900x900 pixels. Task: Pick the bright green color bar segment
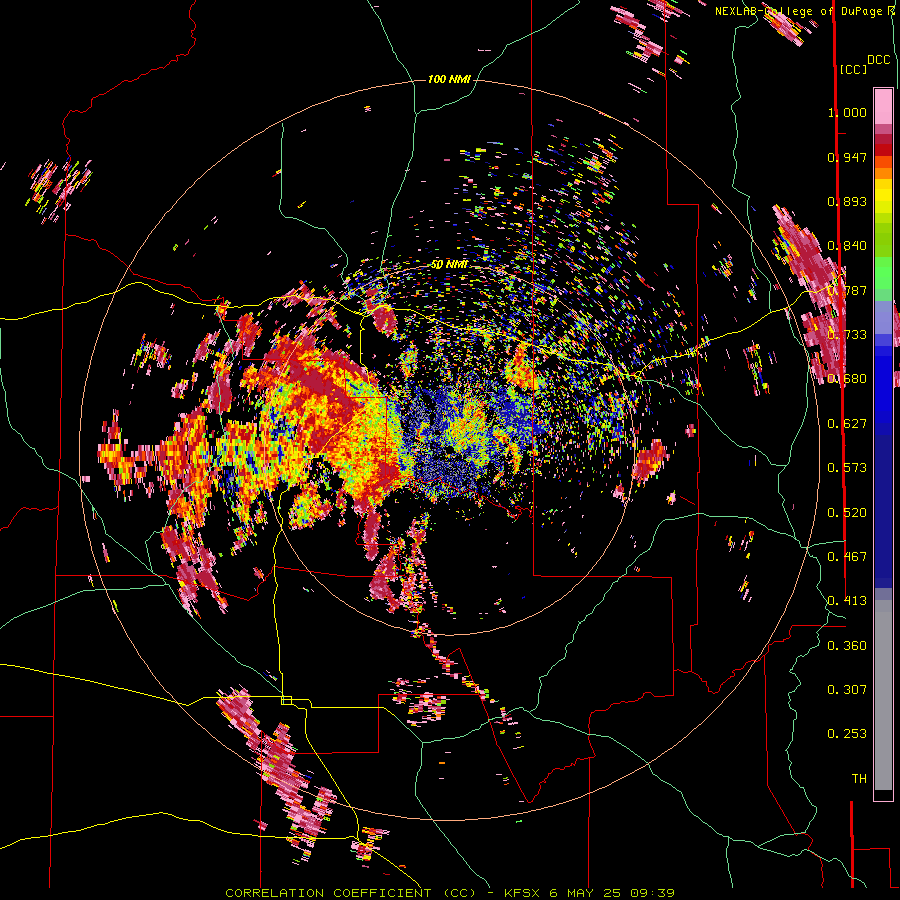coord(883,273)
